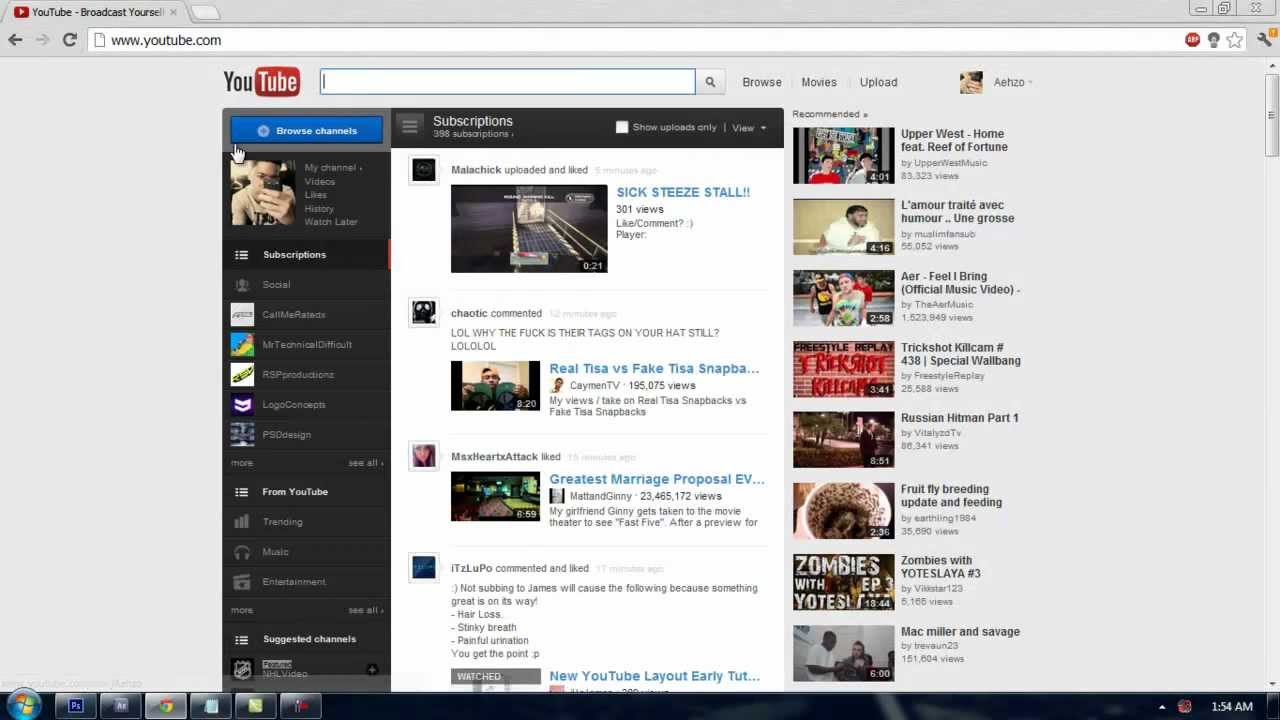Viewport: 1280px width, 720px height.
Task: Open Greatest Marriage Proposal video title
Action: [x=656, y=479]
